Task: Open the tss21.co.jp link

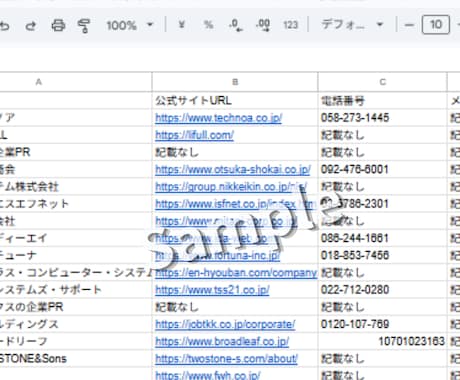Action: [212, 290]
